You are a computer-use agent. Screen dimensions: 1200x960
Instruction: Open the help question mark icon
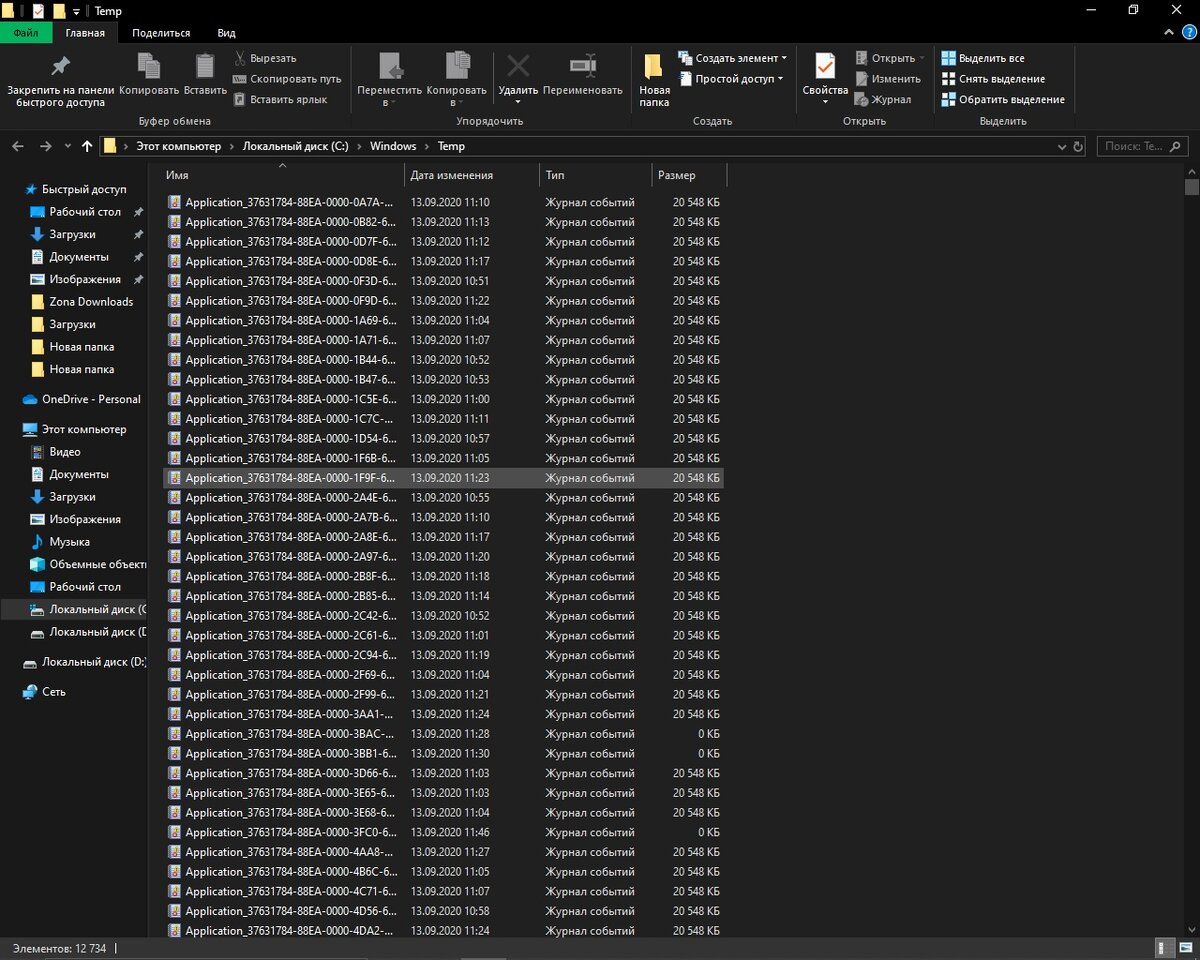tap(1187, 33)
